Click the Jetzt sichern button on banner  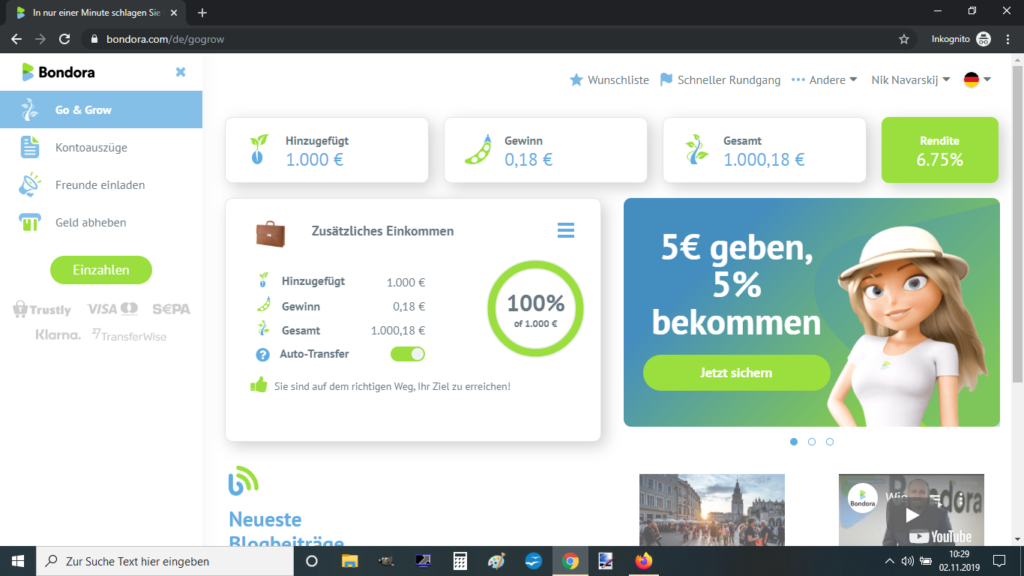pos(736,373)
